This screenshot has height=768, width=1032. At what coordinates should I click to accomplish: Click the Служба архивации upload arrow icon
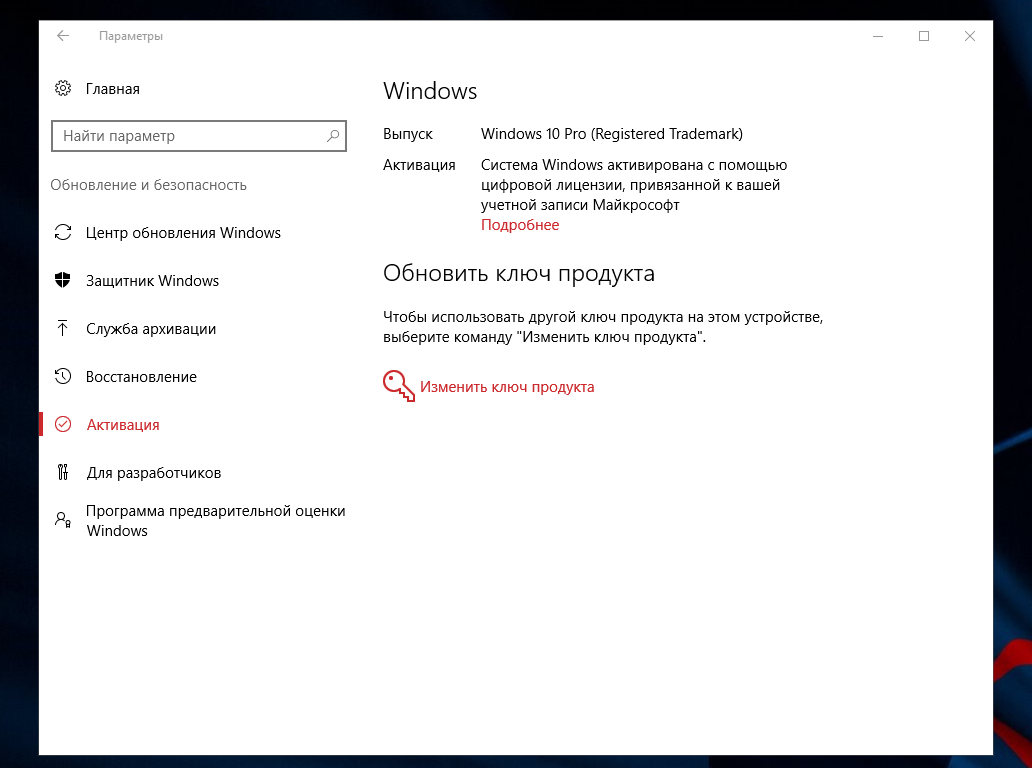click(63, 328)
